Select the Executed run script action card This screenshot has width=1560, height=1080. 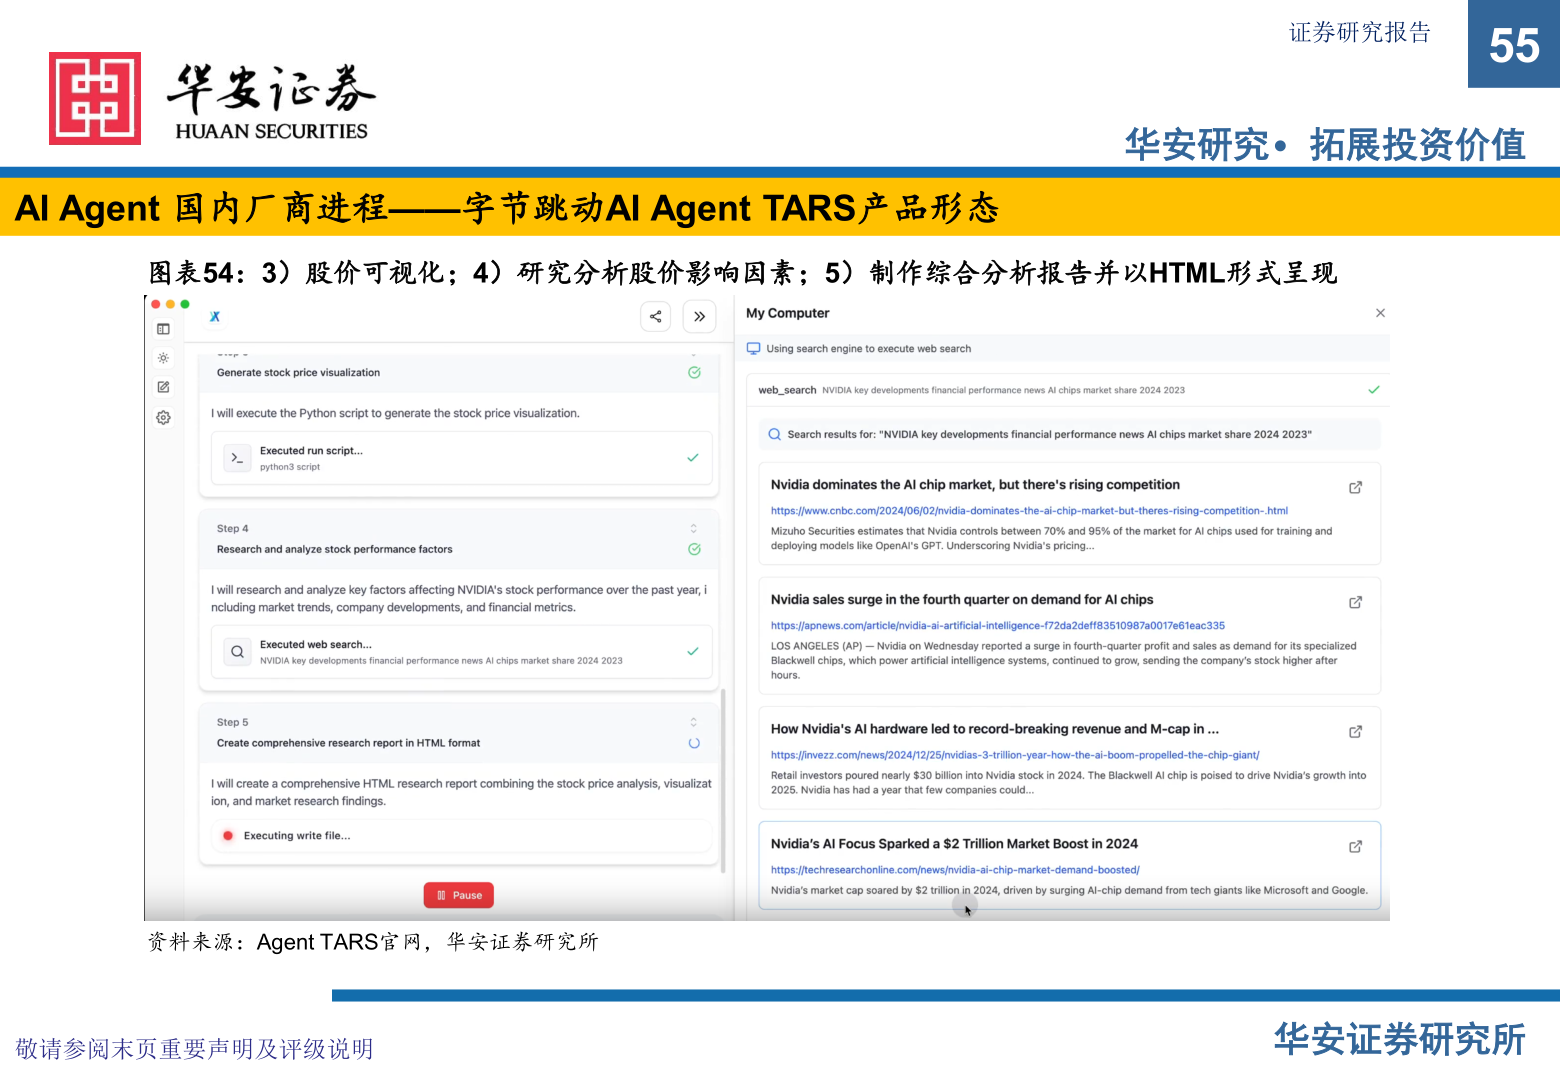[x=462, y=458]
